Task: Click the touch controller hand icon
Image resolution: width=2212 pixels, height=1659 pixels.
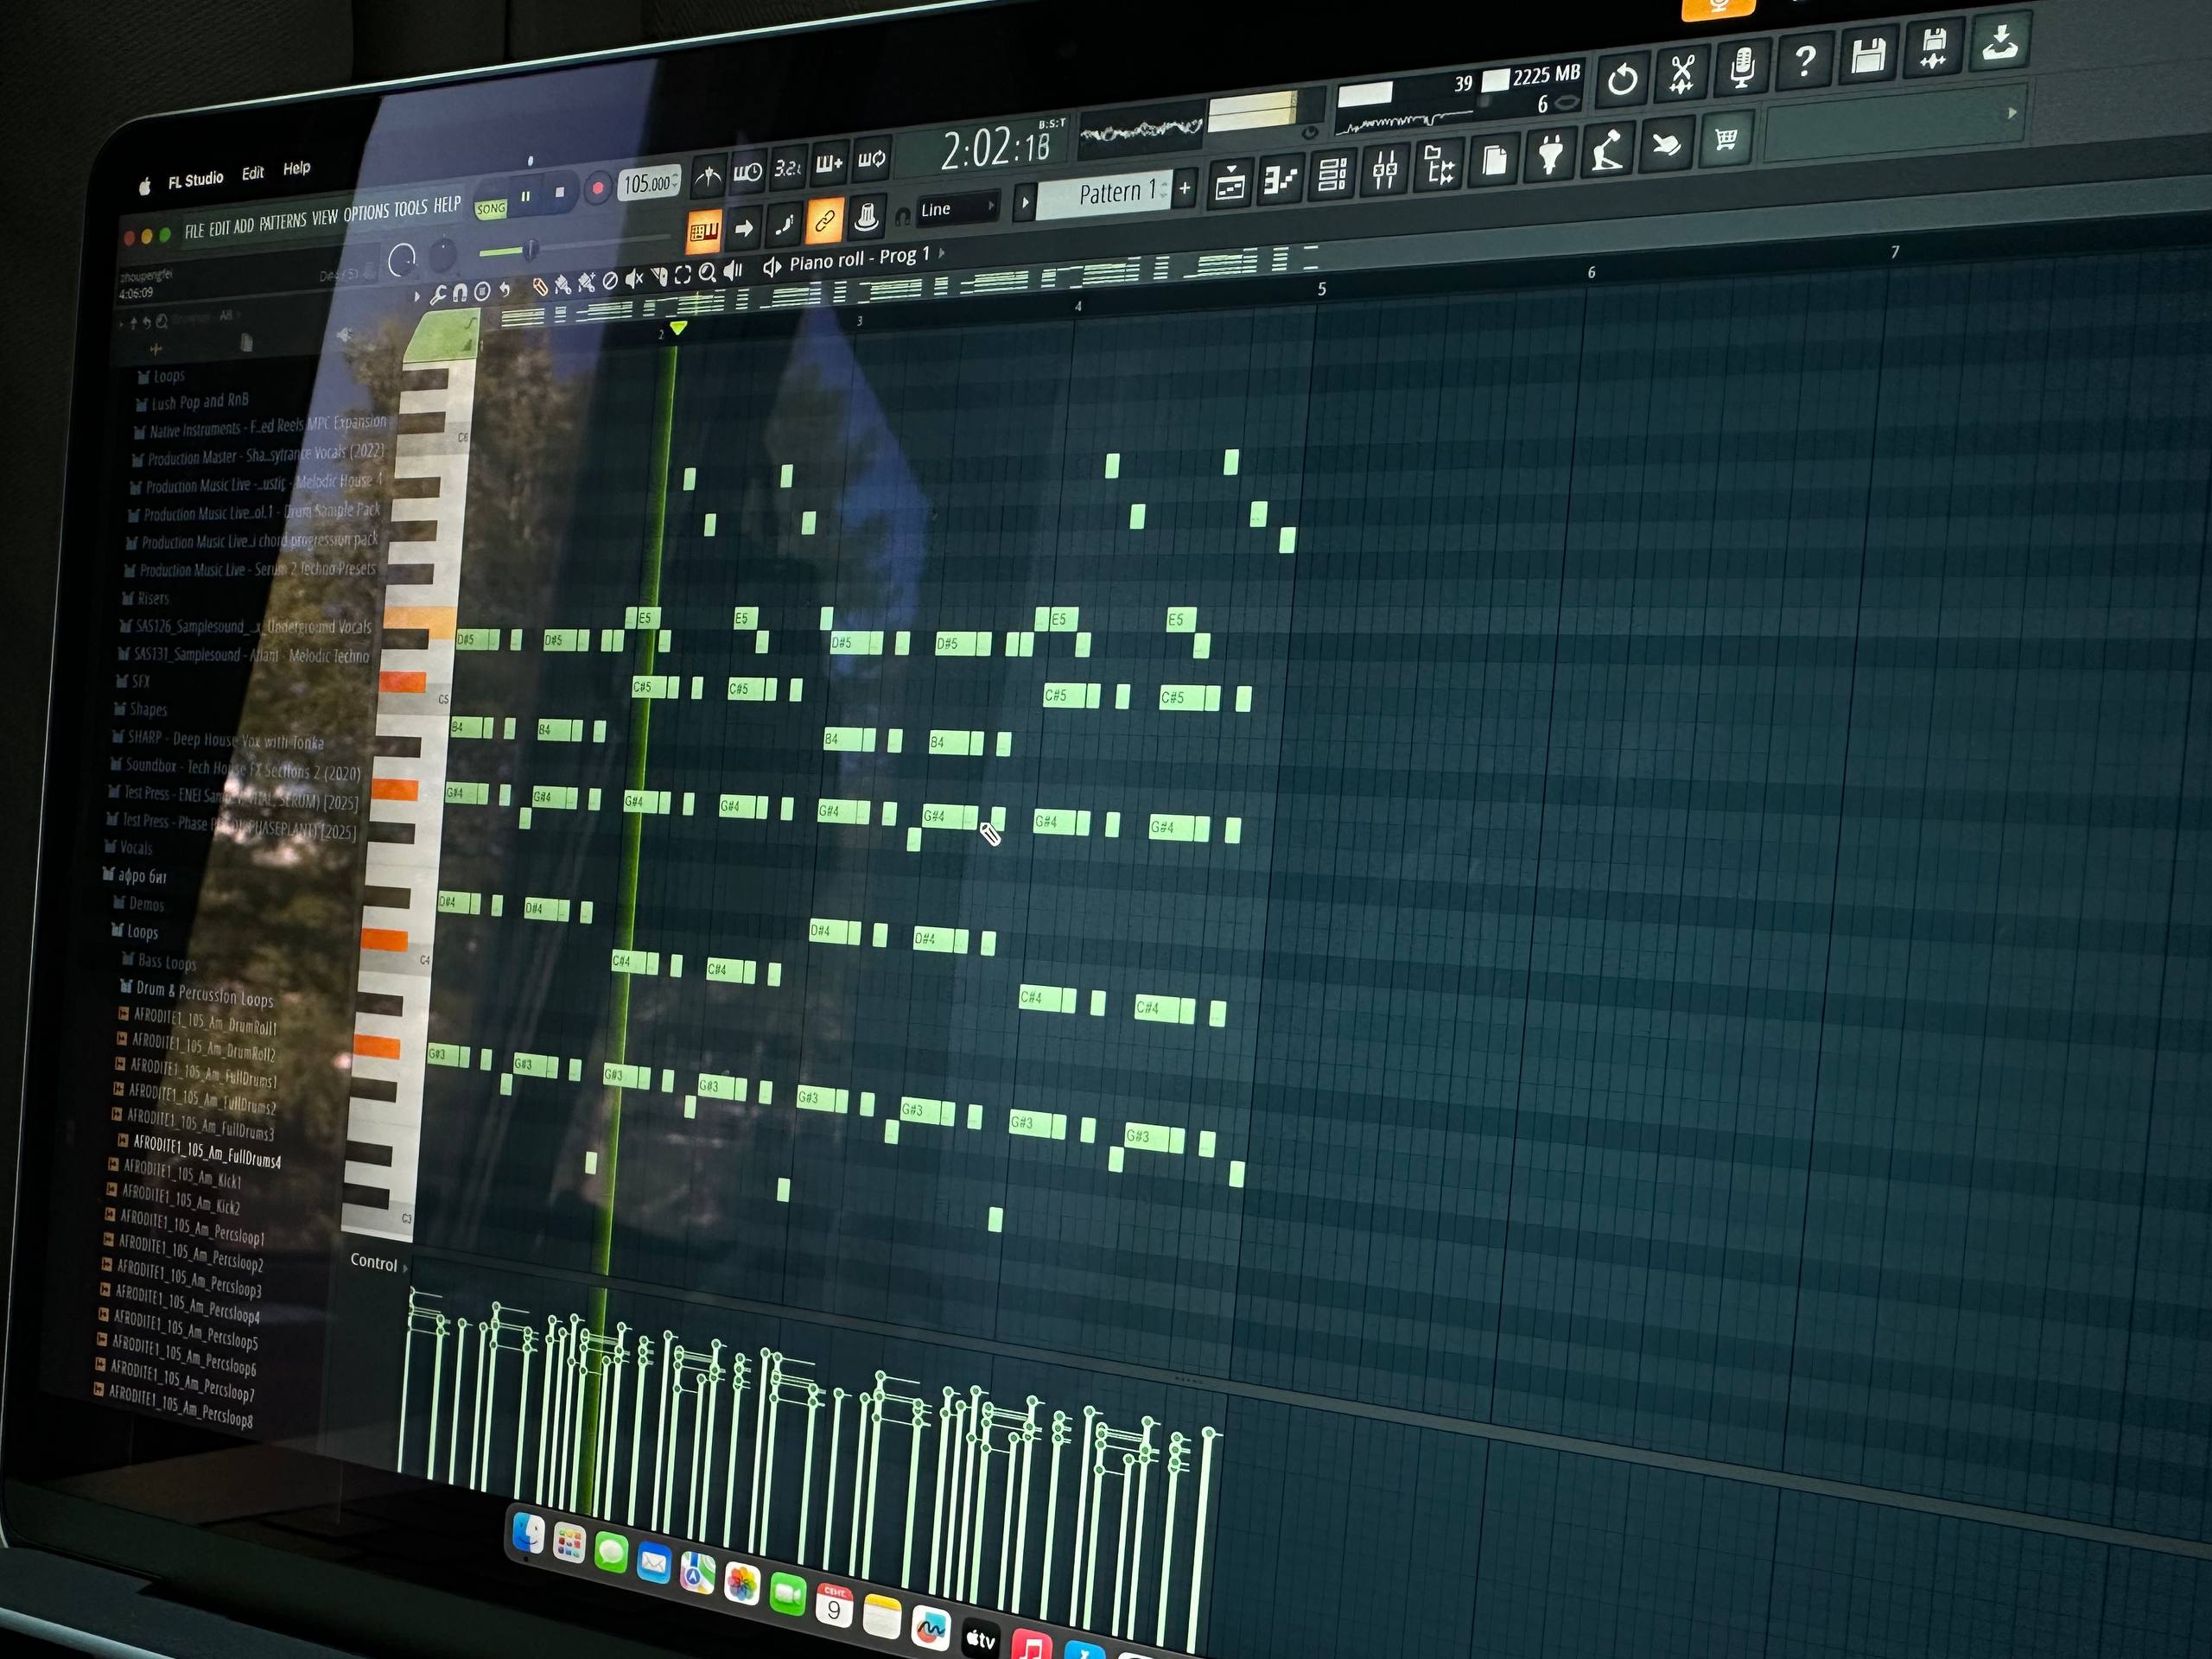Action: (1665, 146)
